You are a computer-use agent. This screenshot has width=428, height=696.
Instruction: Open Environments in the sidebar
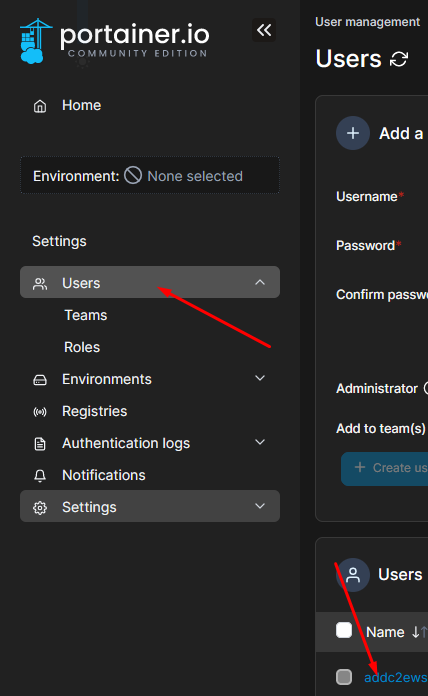pyautogui.click(x=150, y=380)
